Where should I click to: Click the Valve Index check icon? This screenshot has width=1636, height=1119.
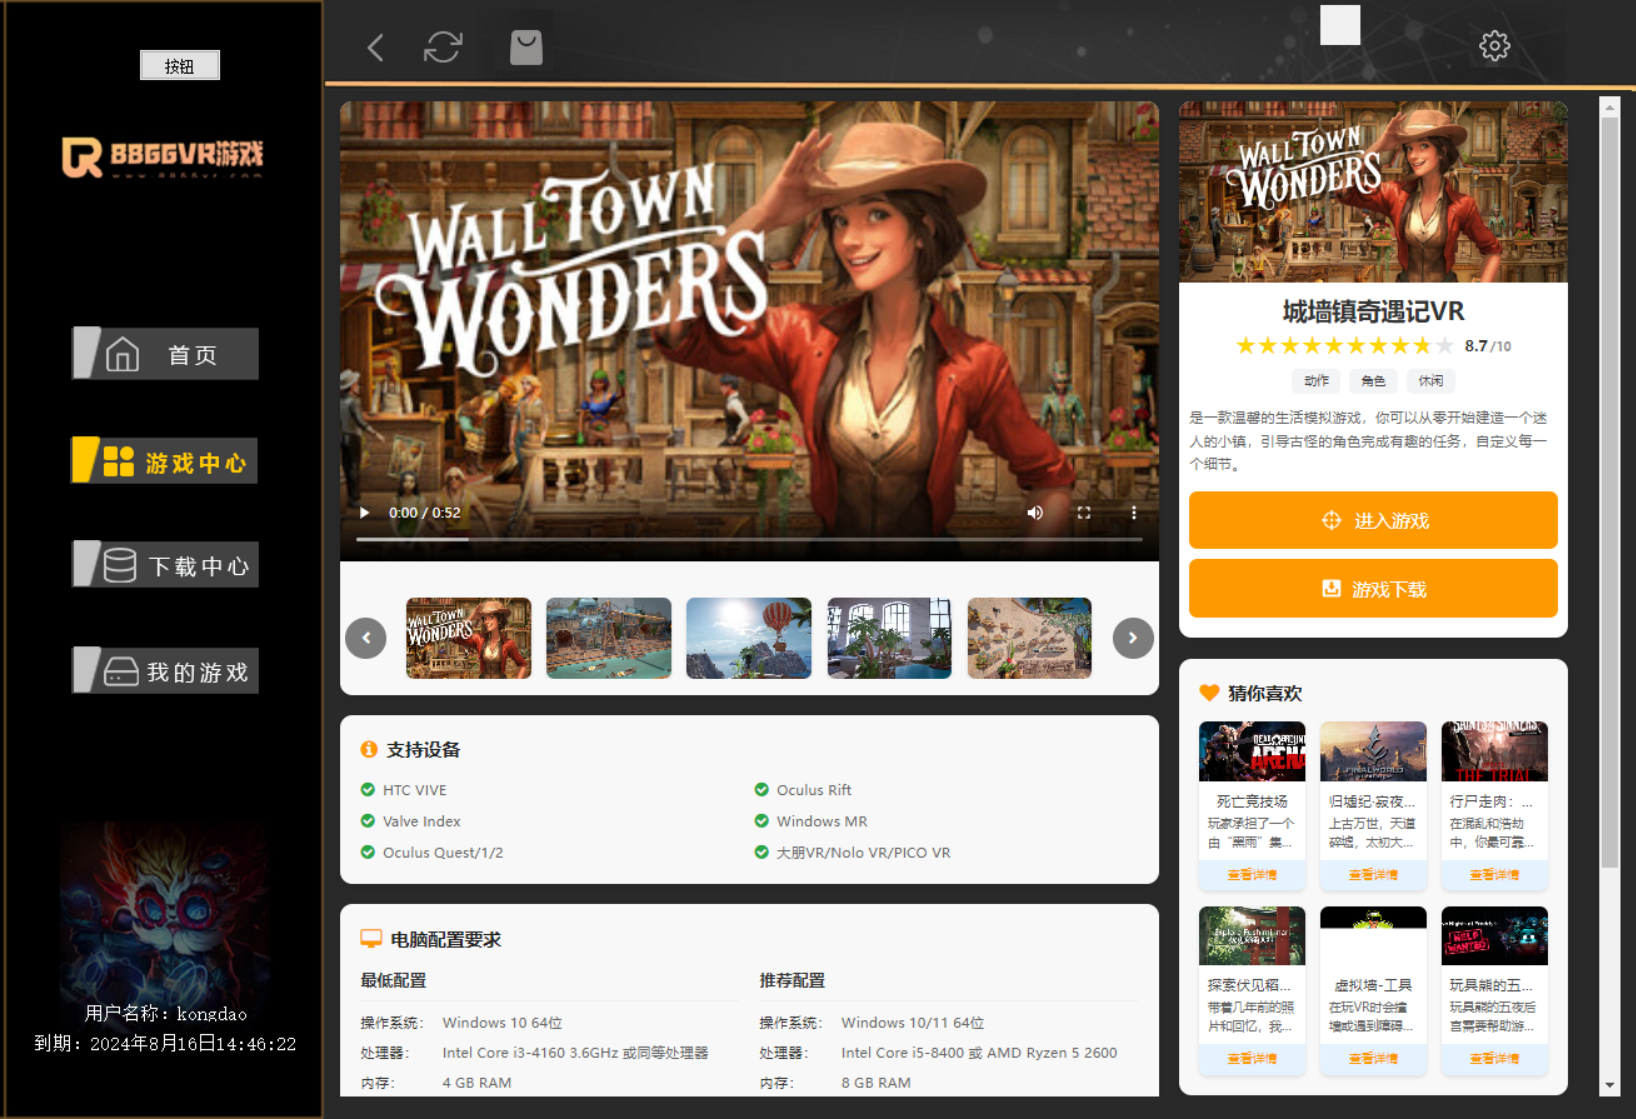point(368,821)
